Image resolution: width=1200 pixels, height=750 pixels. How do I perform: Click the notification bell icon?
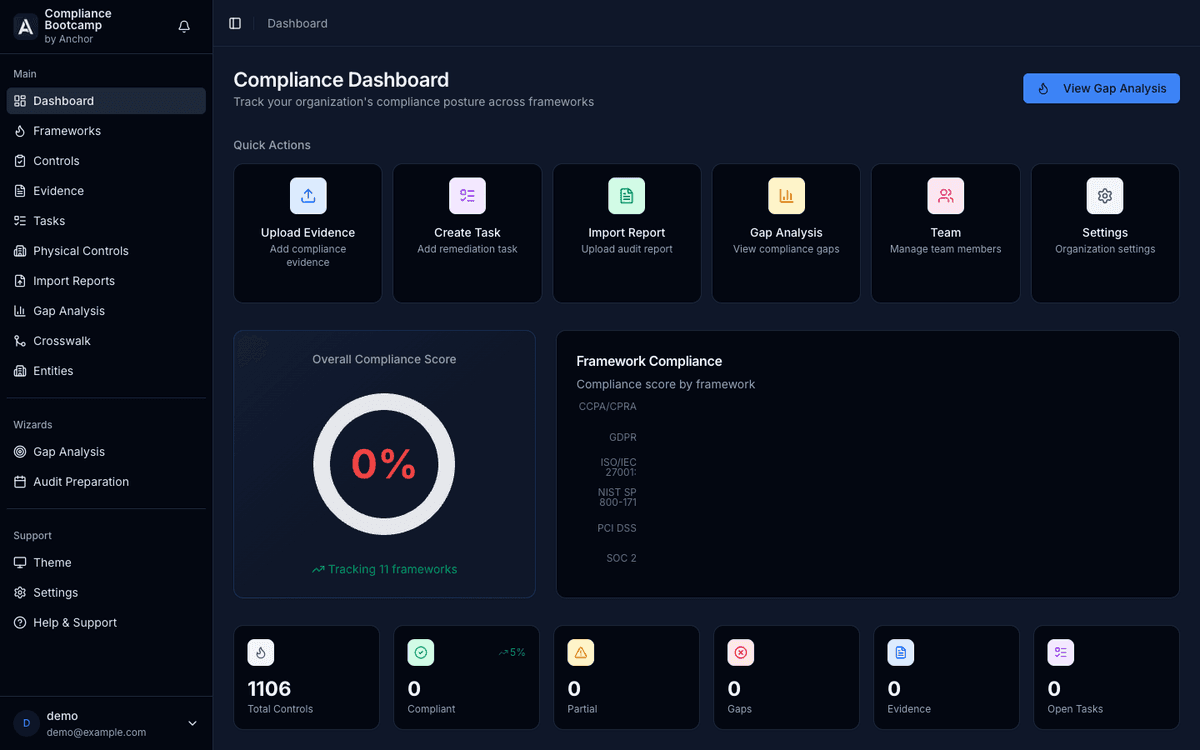(184, 27)
